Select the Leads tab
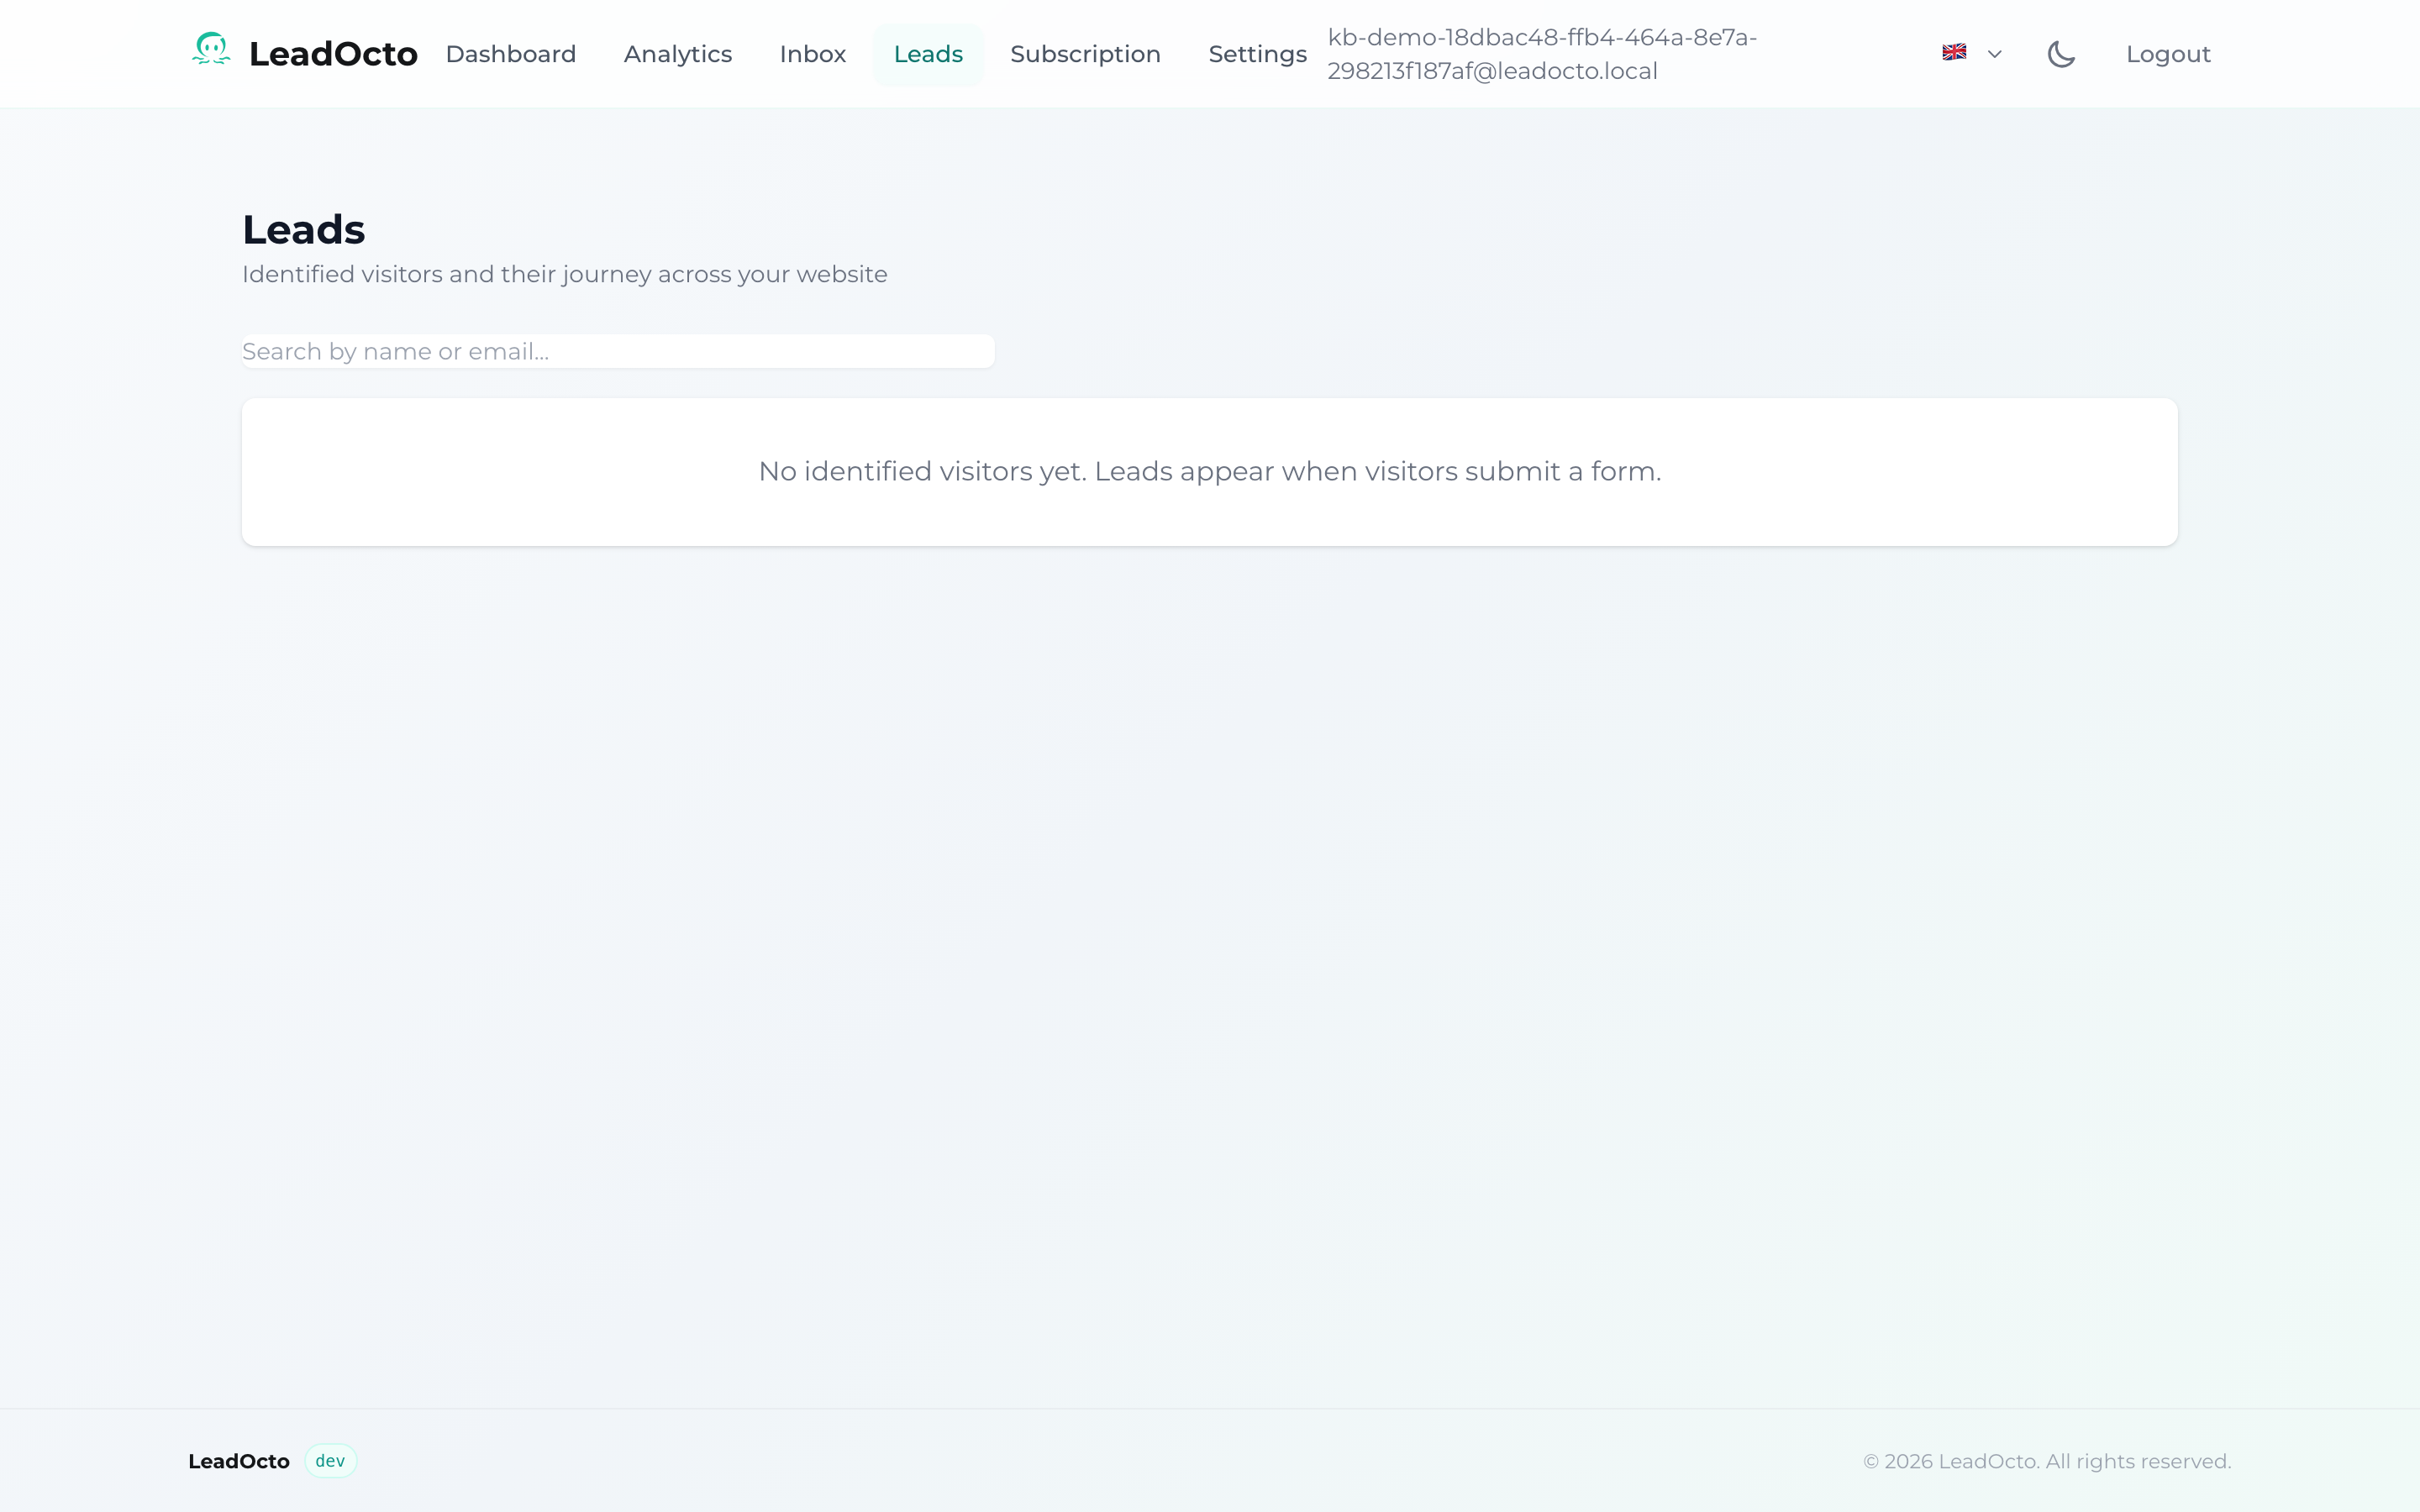This screenshot has height=1512, width=2420. [x=927, y=54]
